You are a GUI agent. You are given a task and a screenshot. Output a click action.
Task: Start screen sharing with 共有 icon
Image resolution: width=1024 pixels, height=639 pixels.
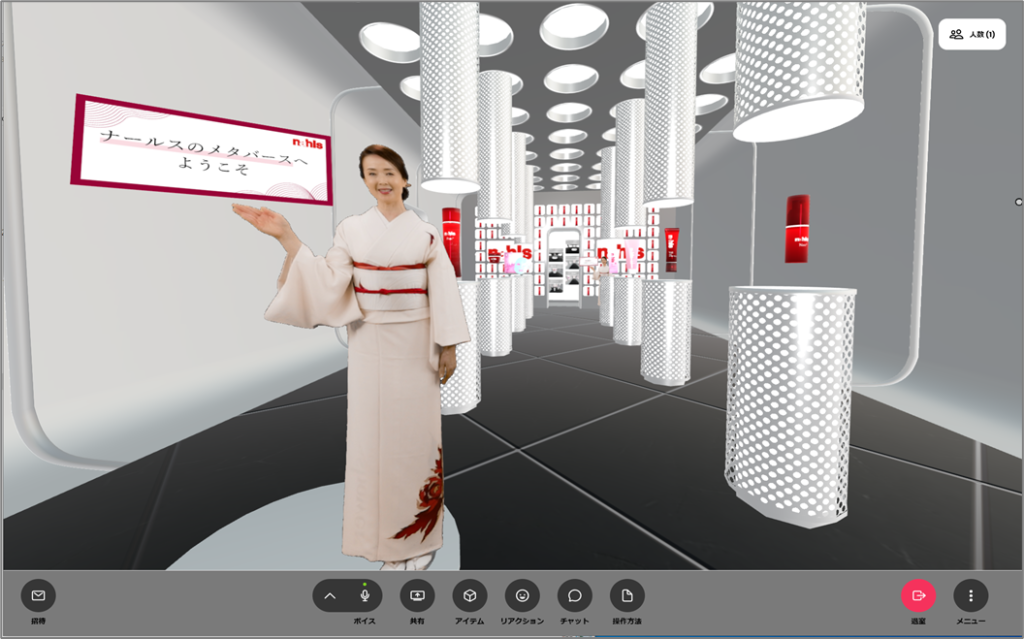click(x=417, y=596)
